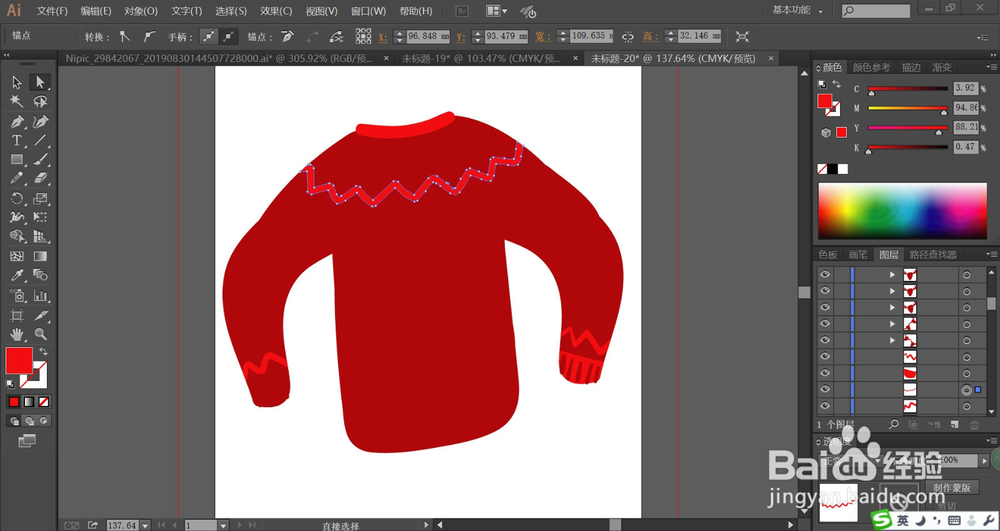Select the Line Segment tool
The width and height of the screenshot is (1000, 531).
pyautogui.click(x=40, y=140)
